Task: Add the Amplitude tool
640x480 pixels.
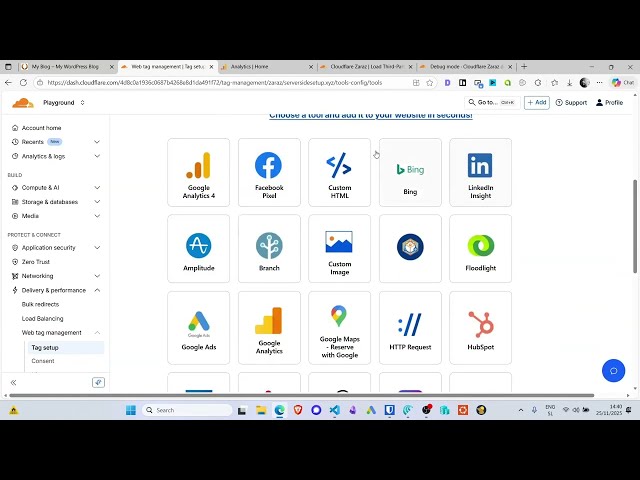Action: tap(198, 249)
